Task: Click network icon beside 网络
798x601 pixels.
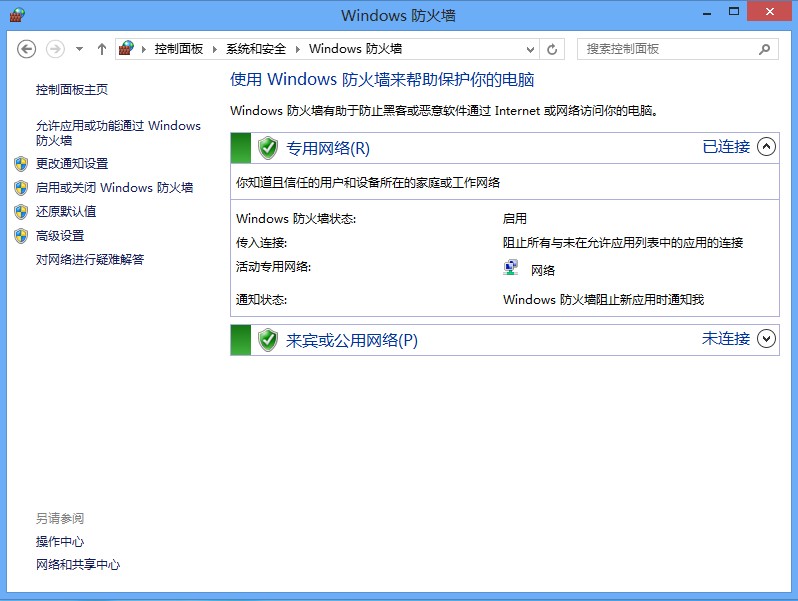Action: tap(511, 268)
